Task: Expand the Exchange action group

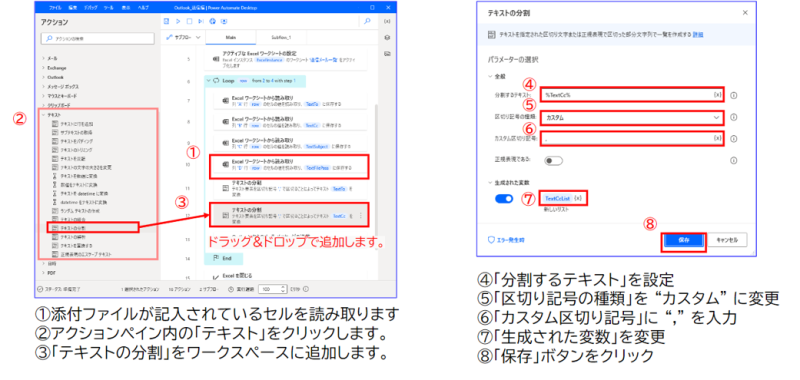Action: [43, 68]
